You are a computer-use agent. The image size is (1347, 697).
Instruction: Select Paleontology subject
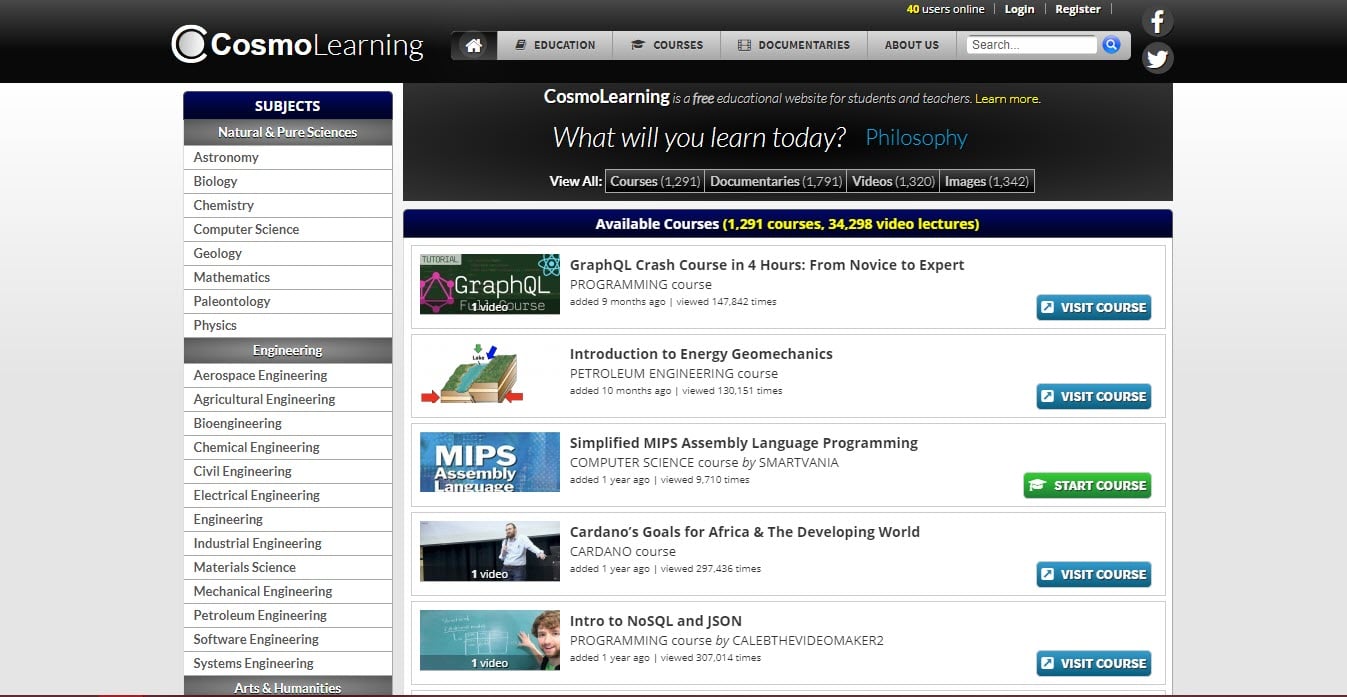[x=288, y=301]
